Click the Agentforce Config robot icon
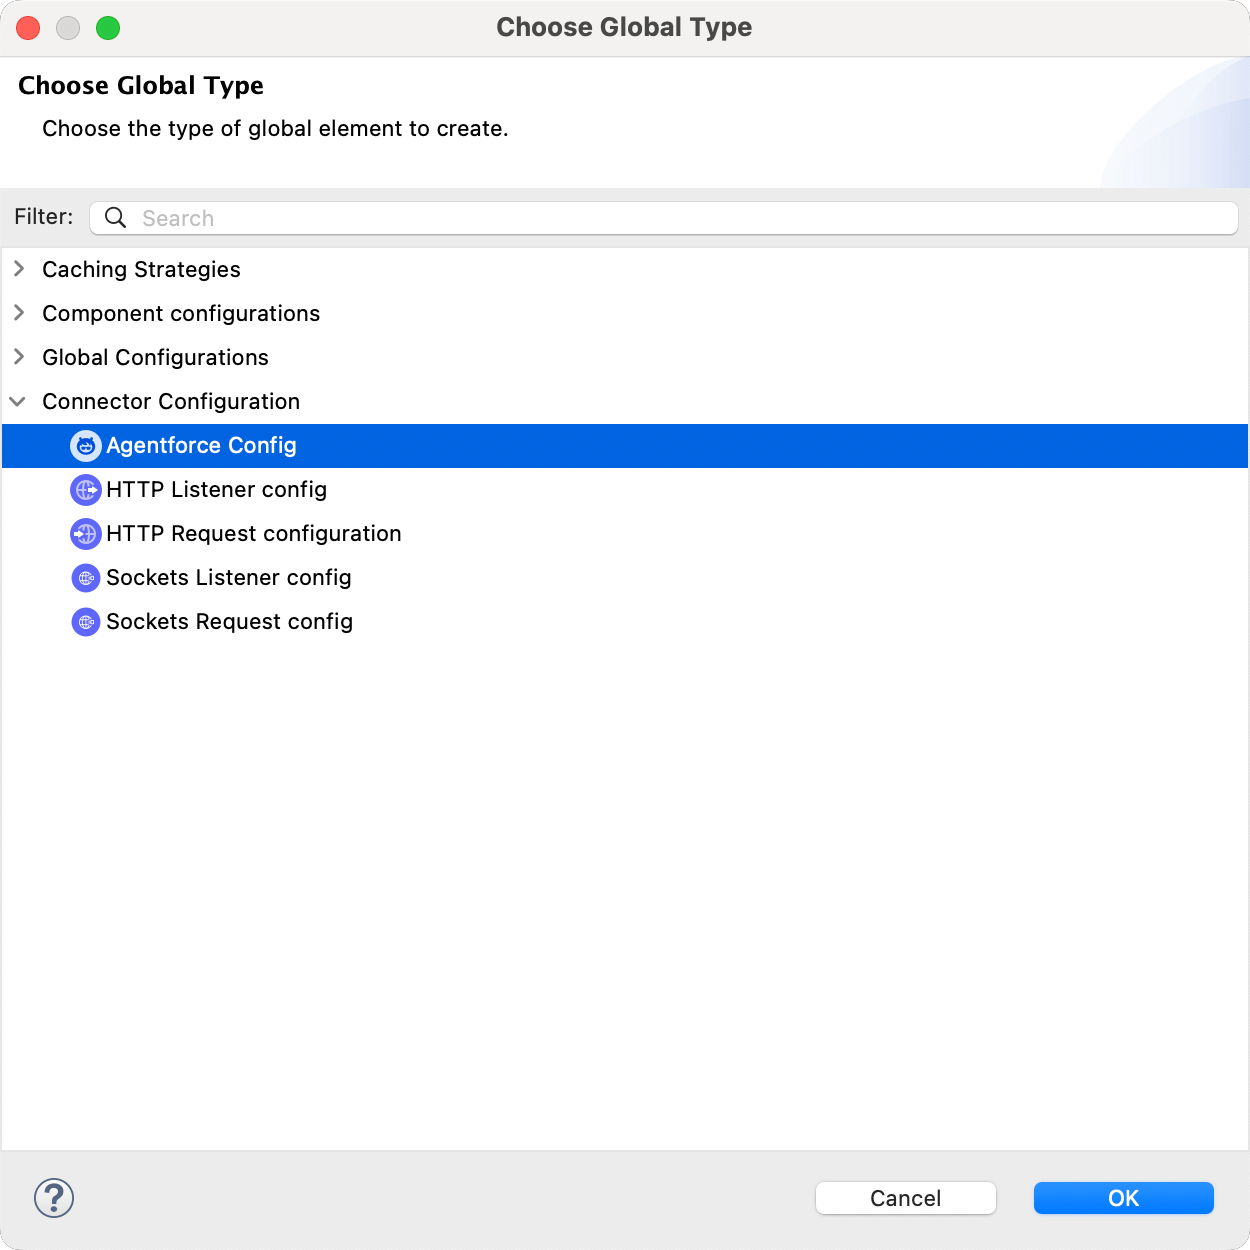This screenshot has width=1250, height=1250. (x=86, y=446)
